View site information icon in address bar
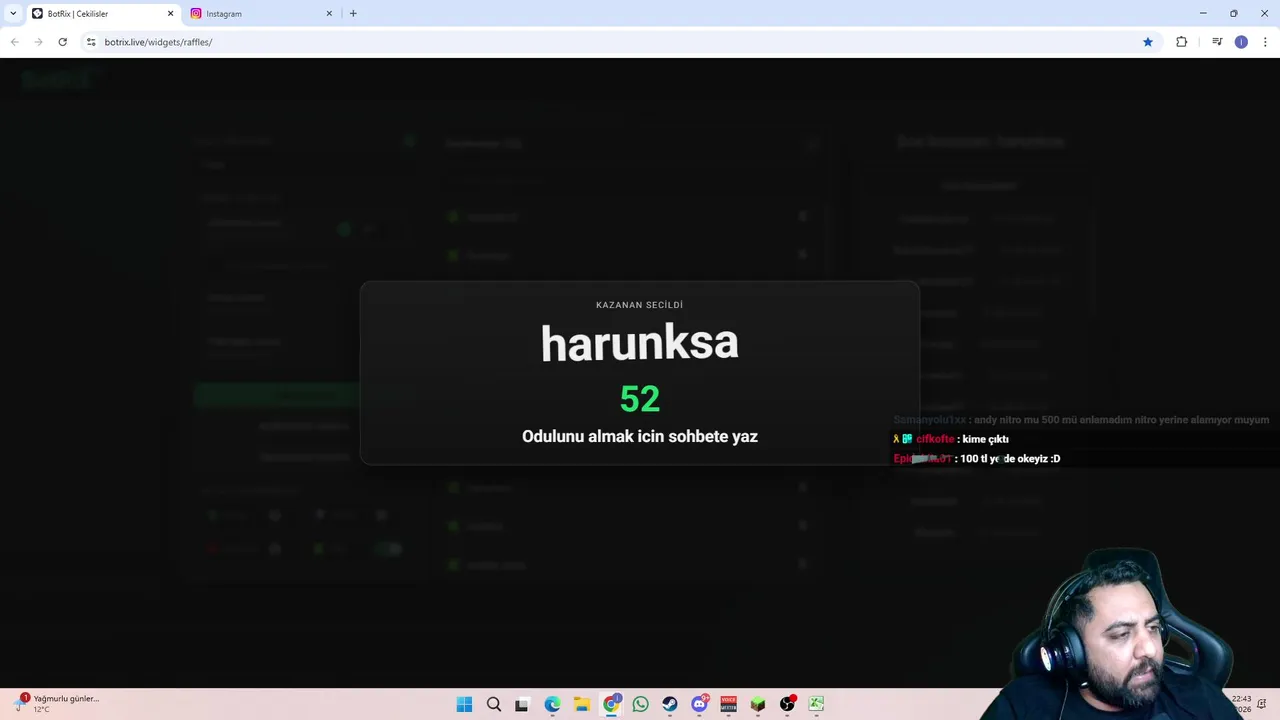 tap(91, 42)
